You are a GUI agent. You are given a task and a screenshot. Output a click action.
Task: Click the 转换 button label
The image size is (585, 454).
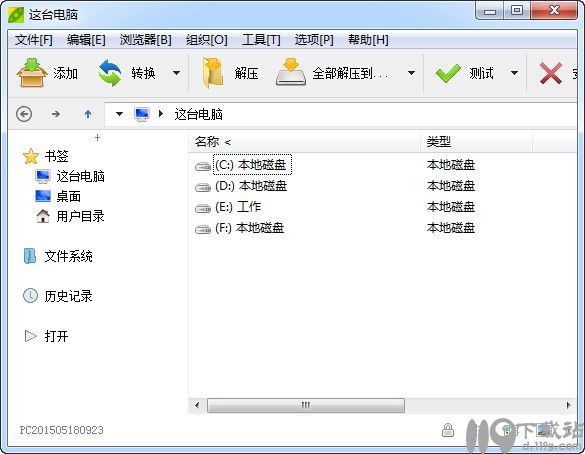143,73
